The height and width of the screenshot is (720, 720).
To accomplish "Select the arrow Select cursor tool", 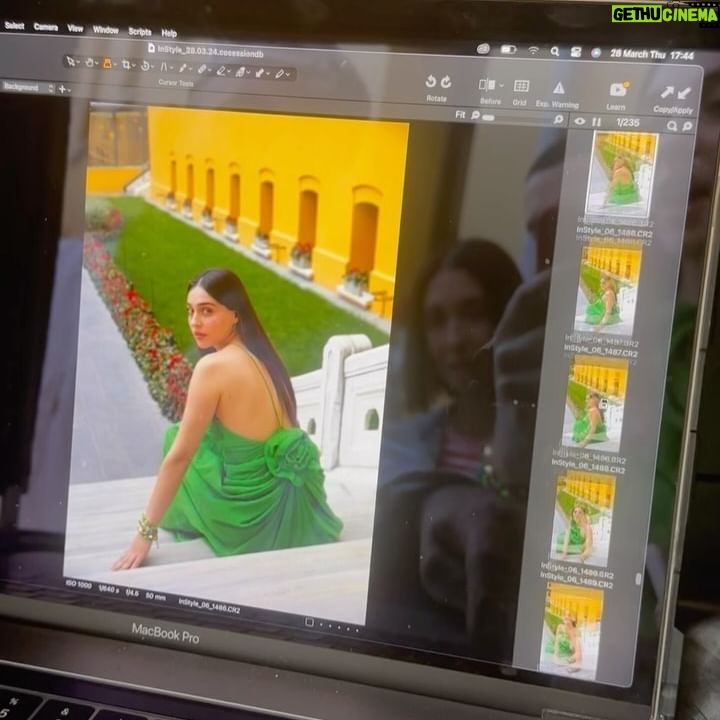I will (70, 61).
